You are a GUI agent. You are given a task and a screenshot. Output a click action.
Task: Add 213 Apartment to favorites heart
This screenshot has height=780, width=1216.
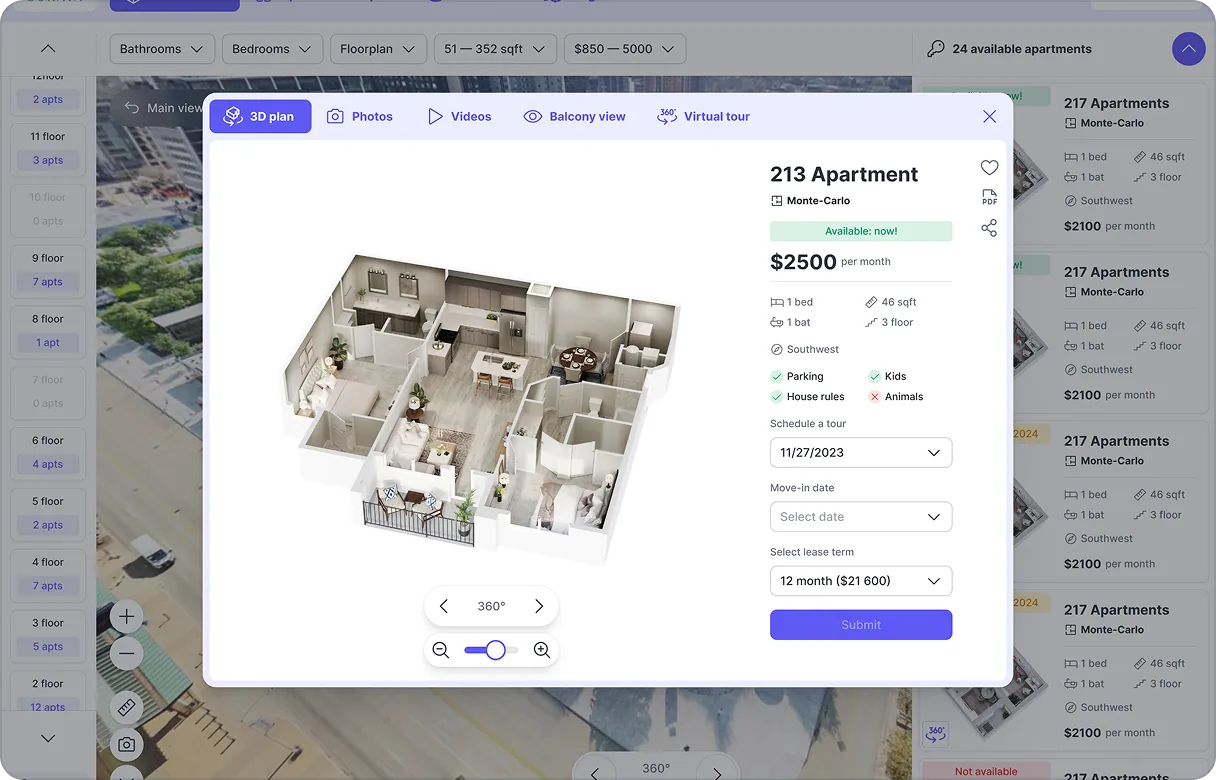coord(989,168)
